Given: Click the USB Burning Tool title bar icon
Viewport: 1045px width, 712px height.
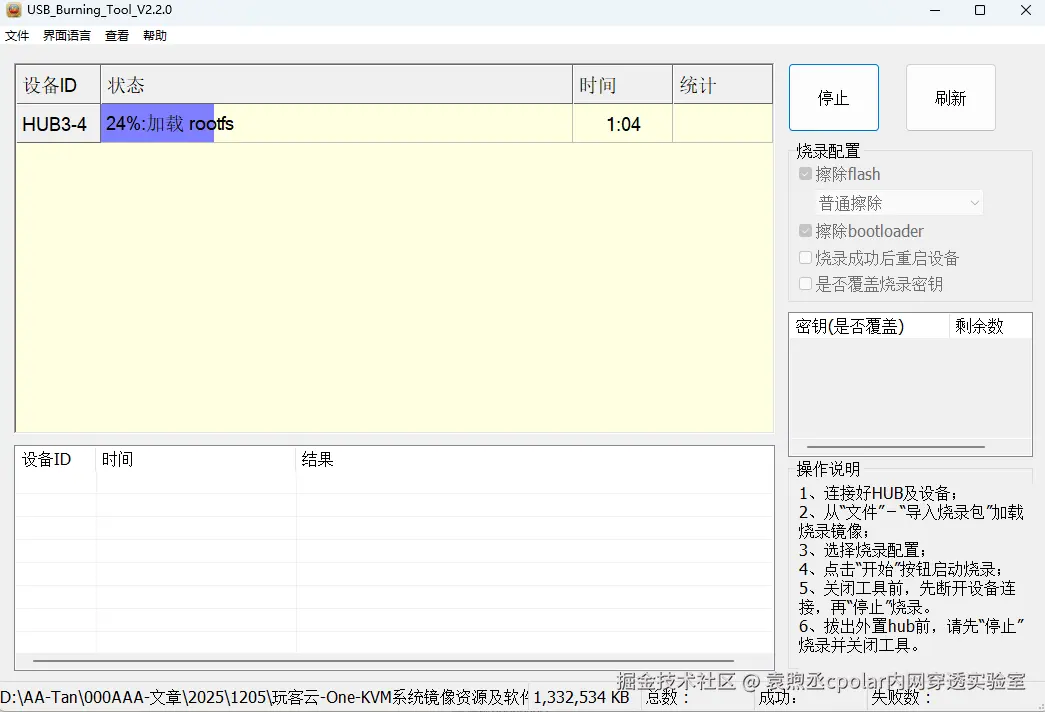Looking at the screenshot, I should click(13, 10).
